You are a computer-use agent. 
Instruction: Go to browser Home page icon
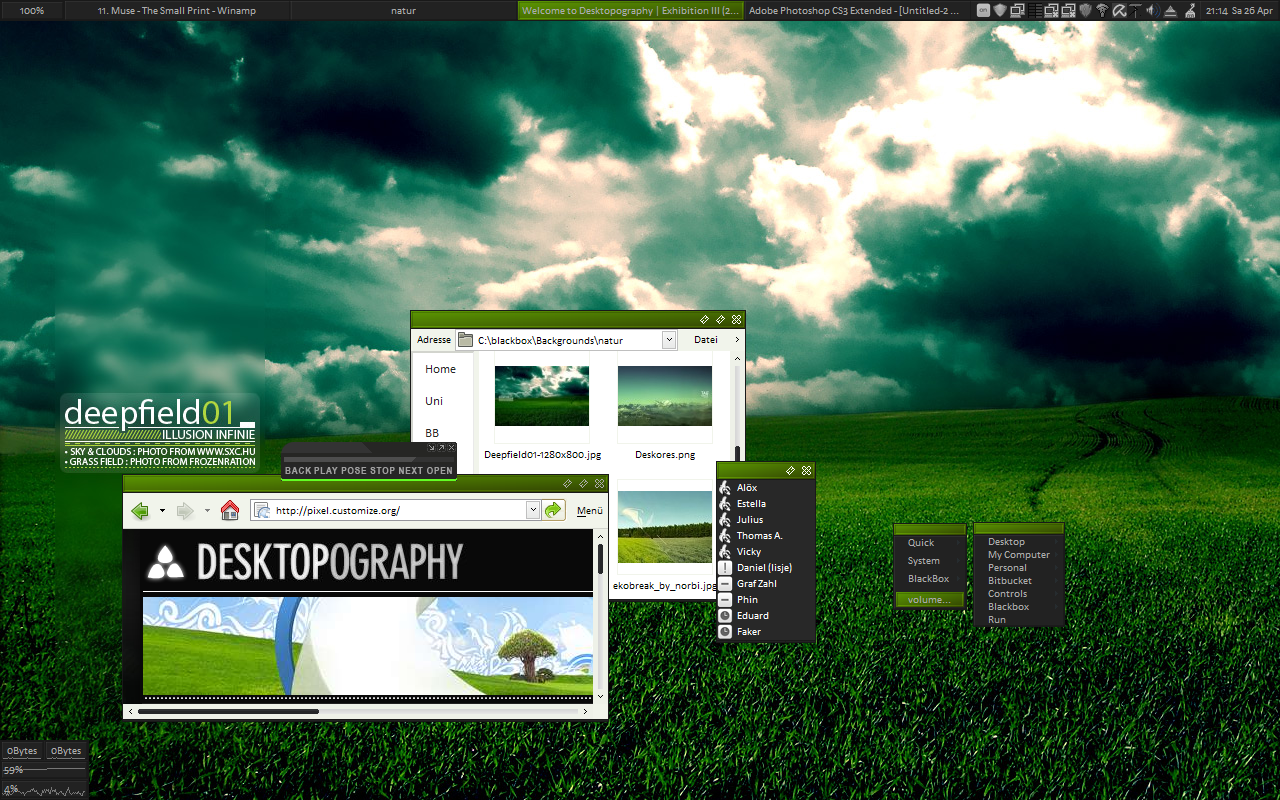(x=230, y=511)
